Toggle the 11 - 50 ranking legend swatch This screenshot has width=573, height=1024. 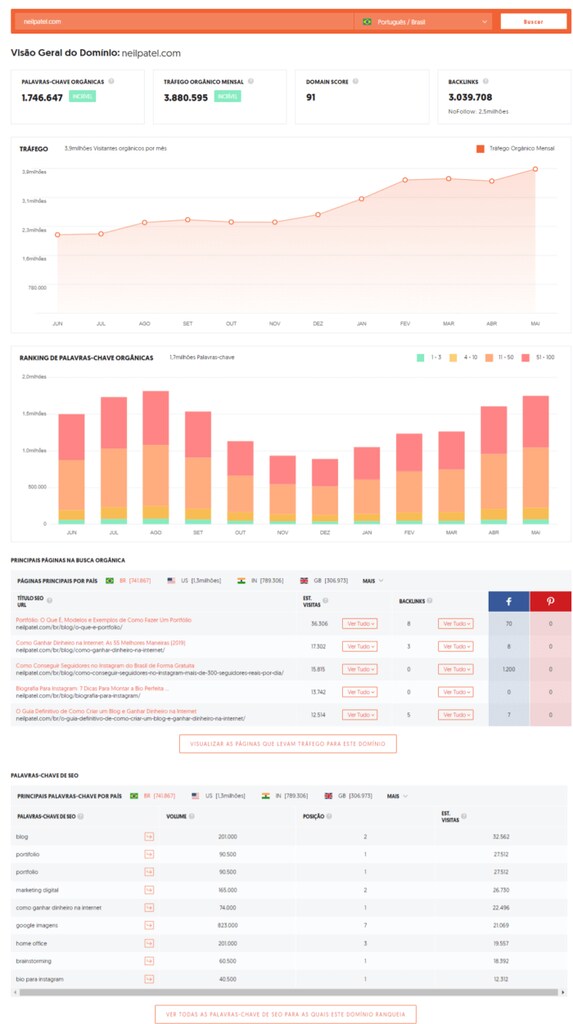pyautogui.click(x=488, y=358)
